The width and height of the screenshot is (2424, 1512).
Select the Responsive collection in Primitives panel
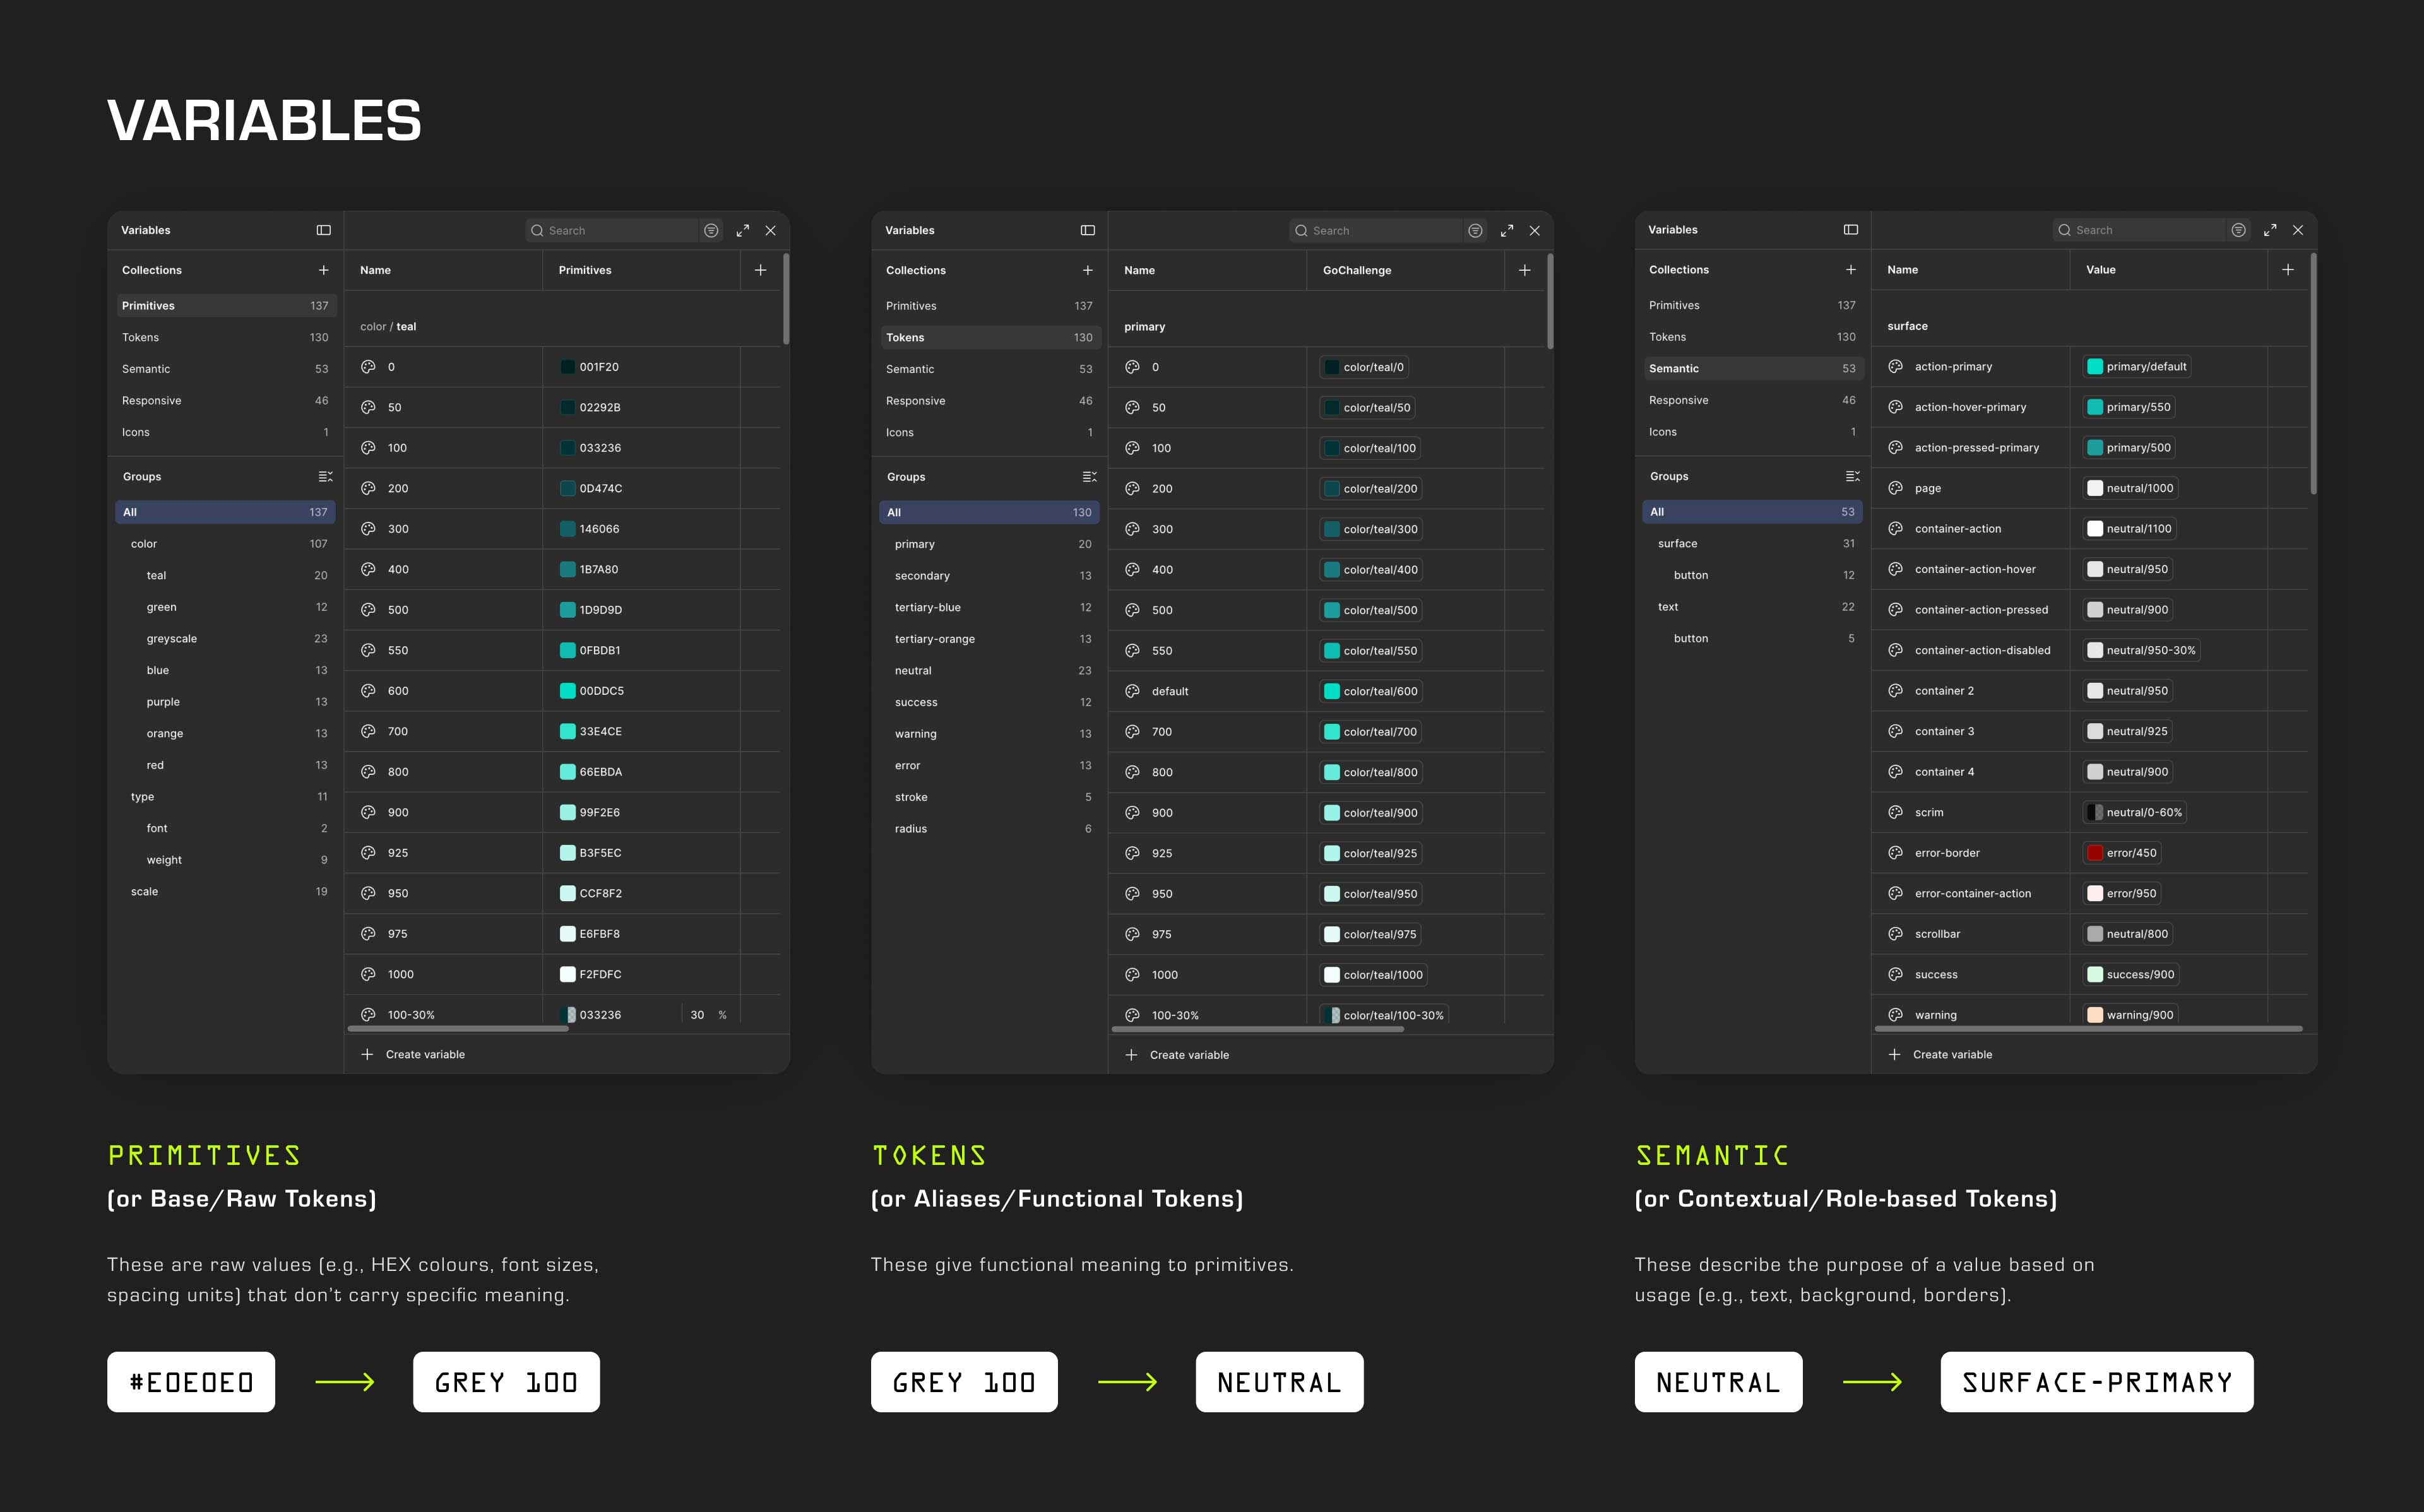pos(226,400)
